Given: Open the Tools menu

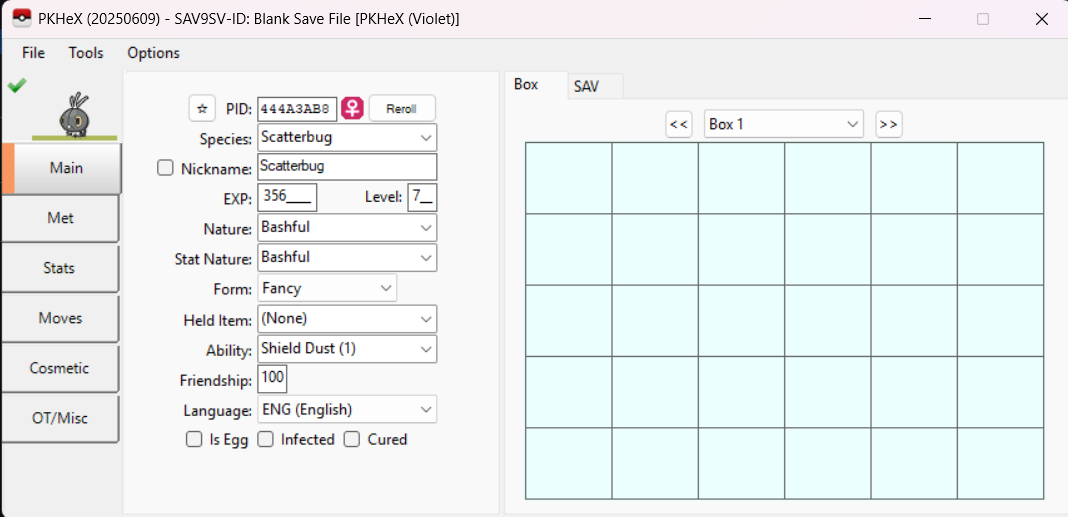Looking at the screenshot, I should [86, 53].
